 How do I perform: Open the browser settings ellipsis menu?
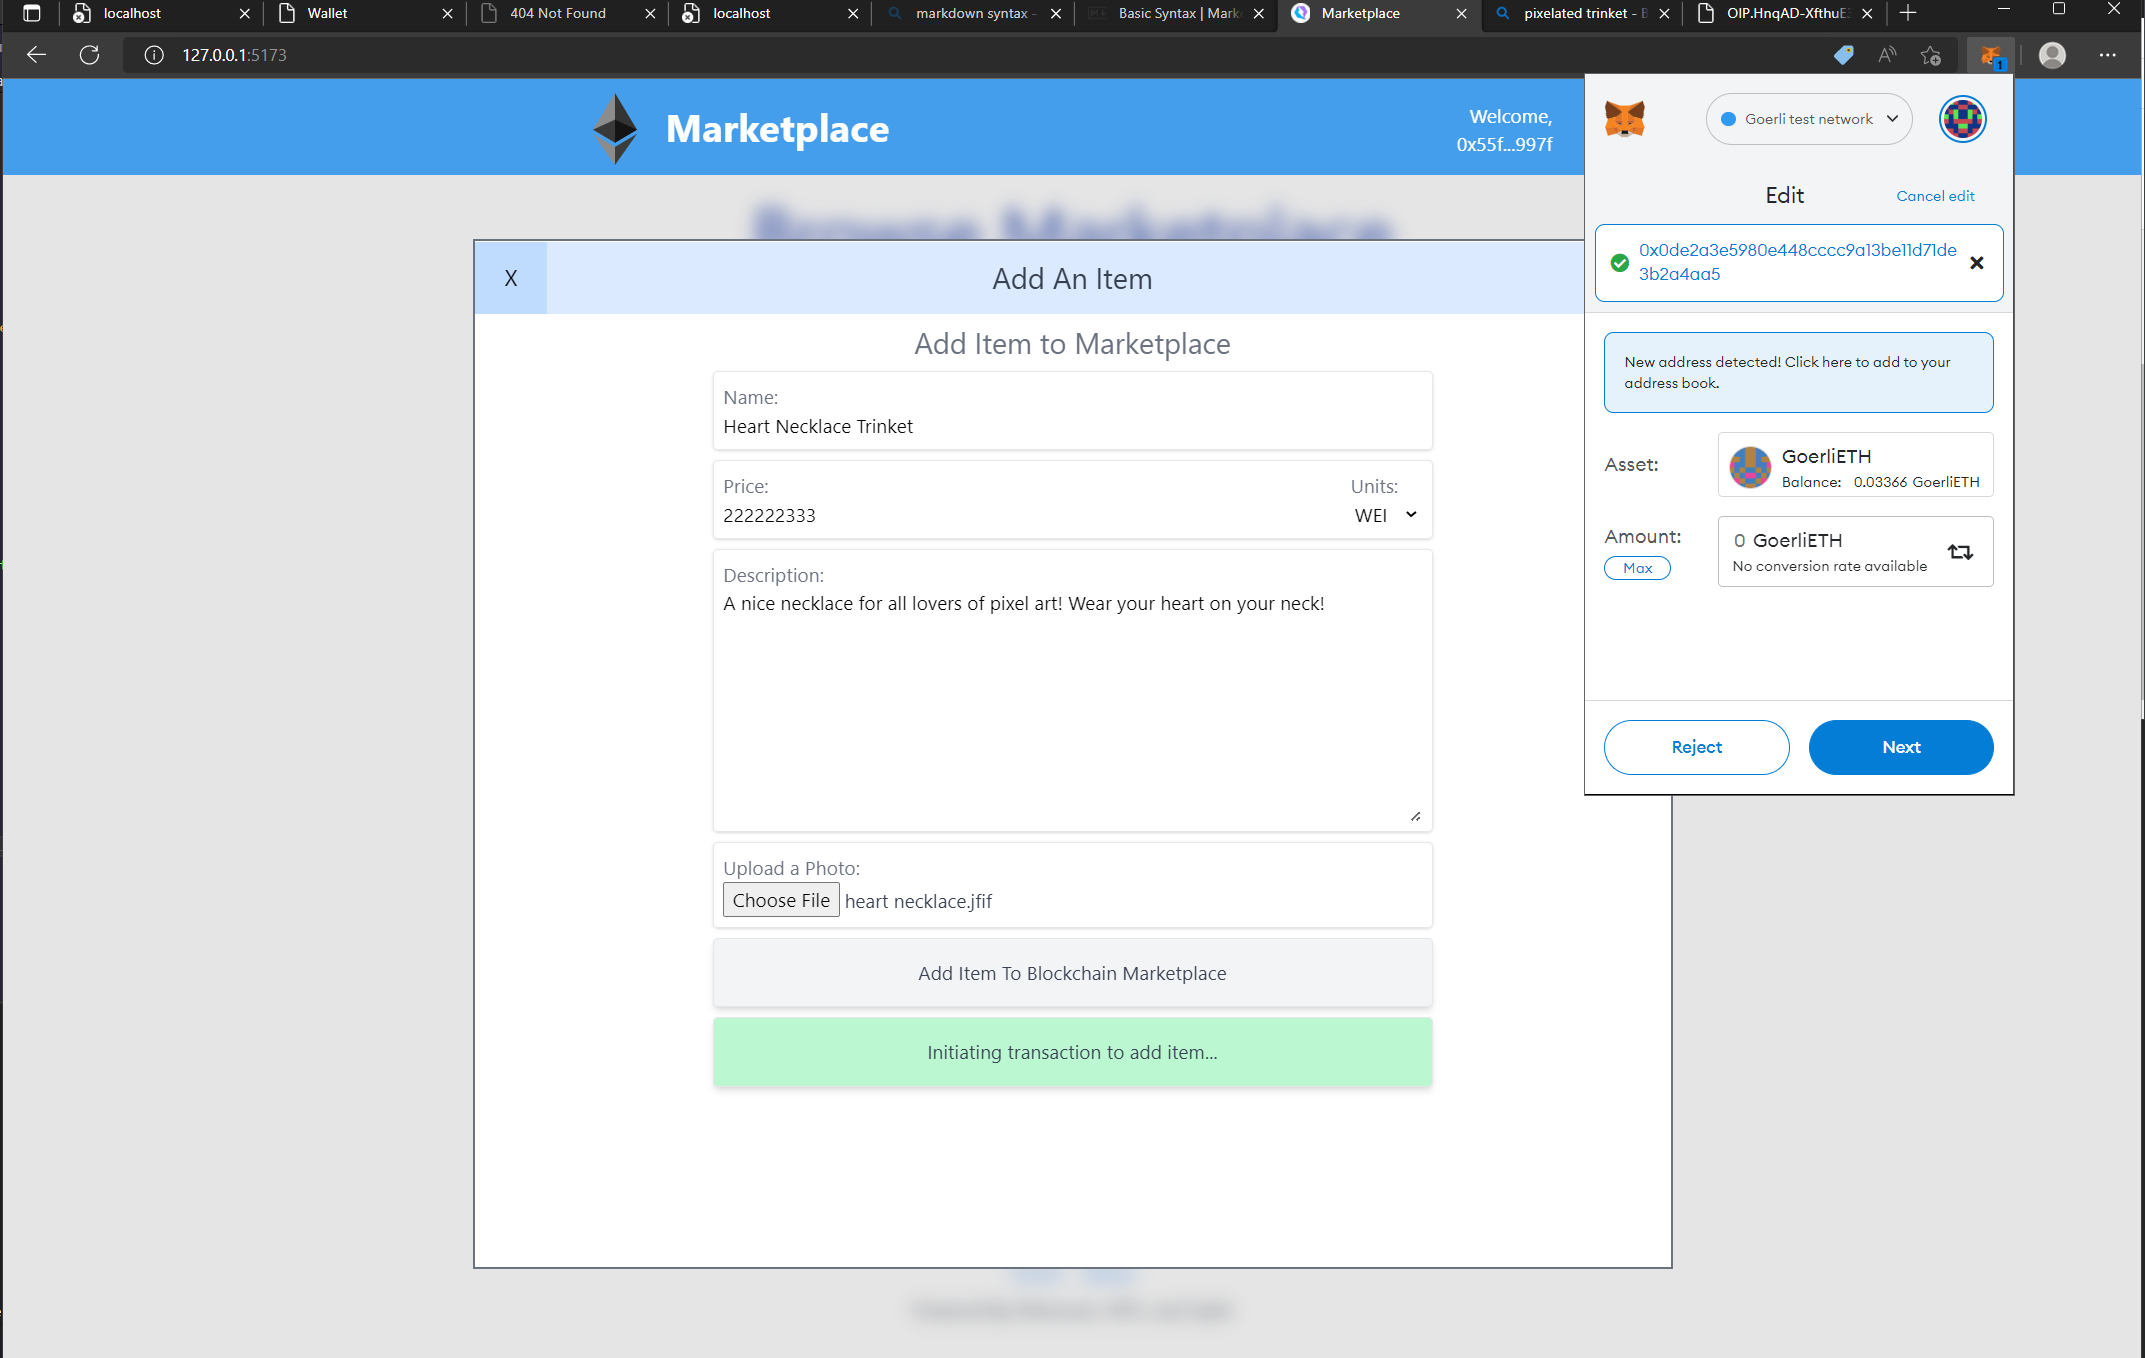click(x=2107, y=55)
